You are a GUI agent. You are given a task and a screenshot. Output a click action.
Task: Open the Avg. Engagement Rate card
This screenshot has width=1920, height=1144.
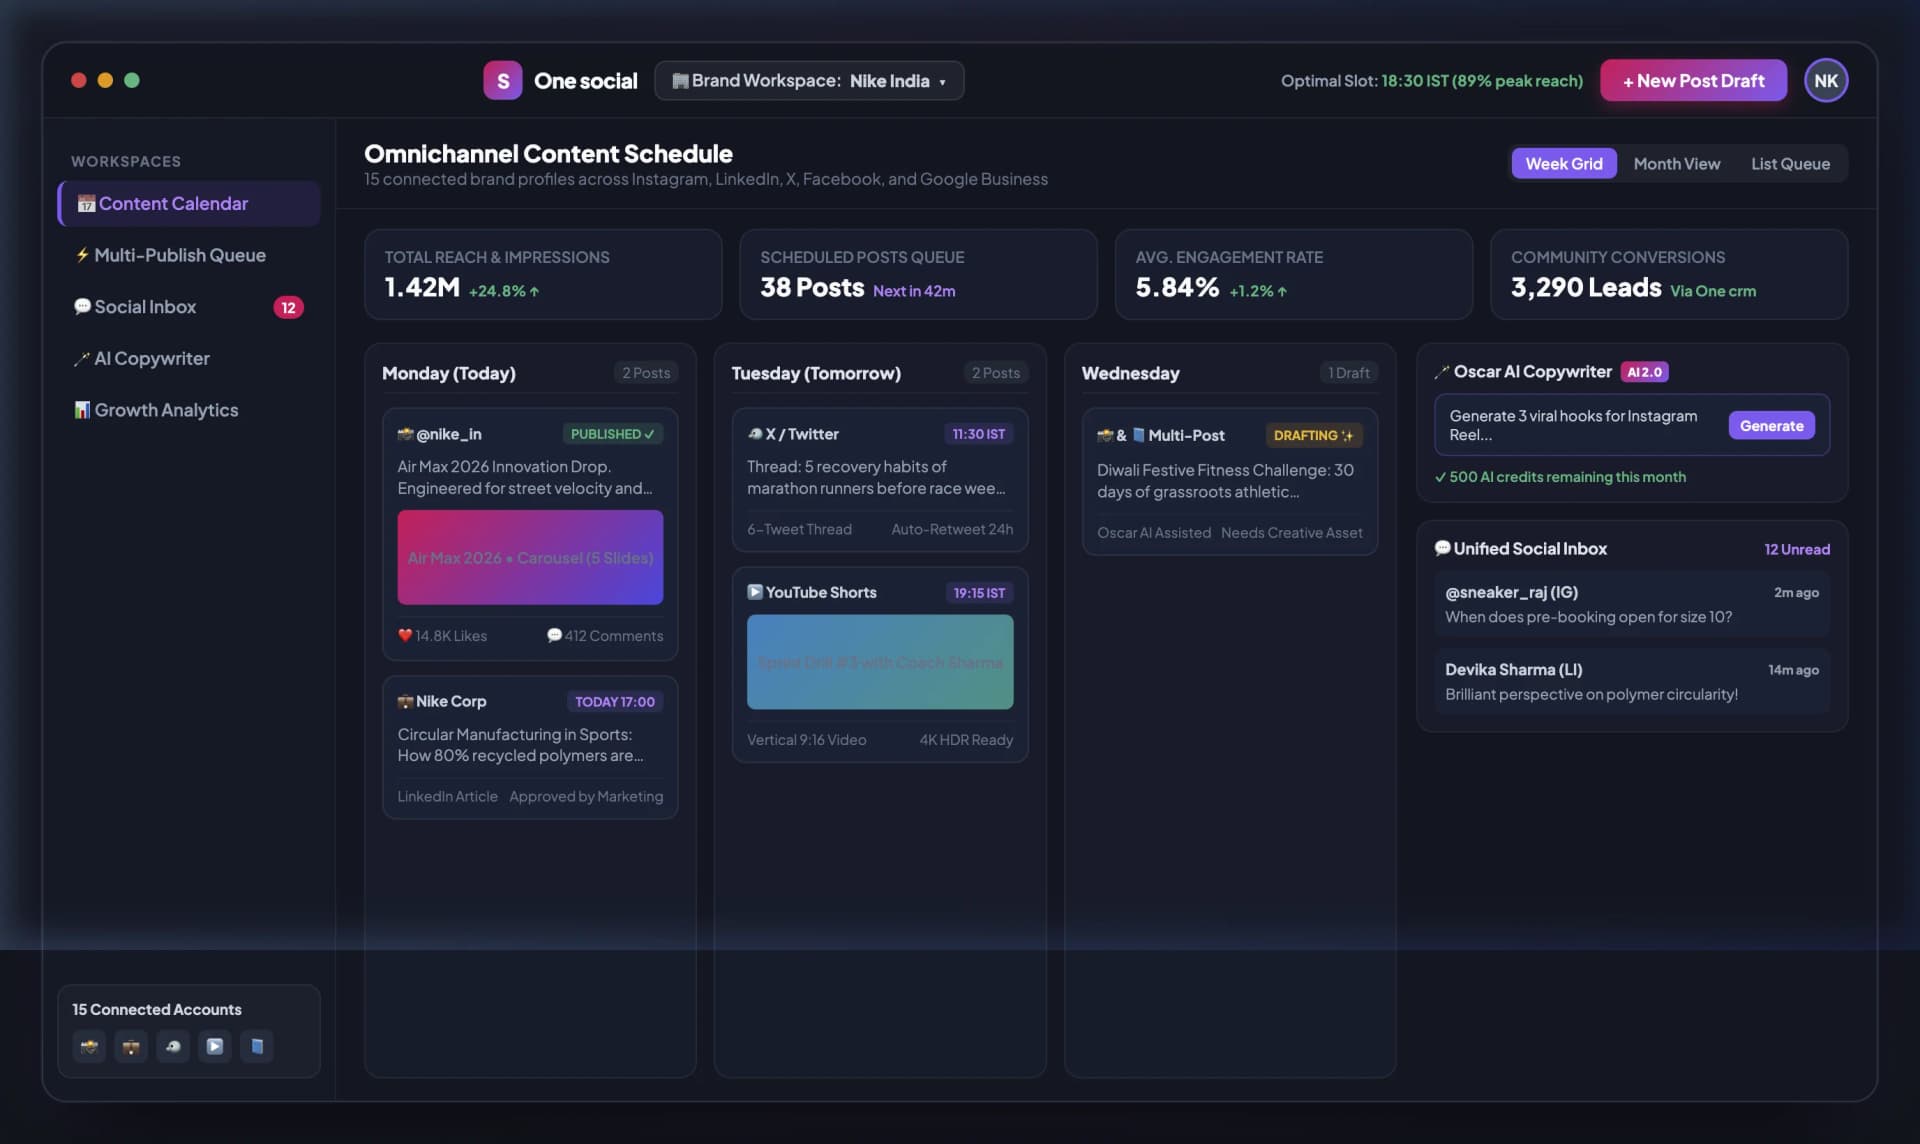coord(1293,275)
